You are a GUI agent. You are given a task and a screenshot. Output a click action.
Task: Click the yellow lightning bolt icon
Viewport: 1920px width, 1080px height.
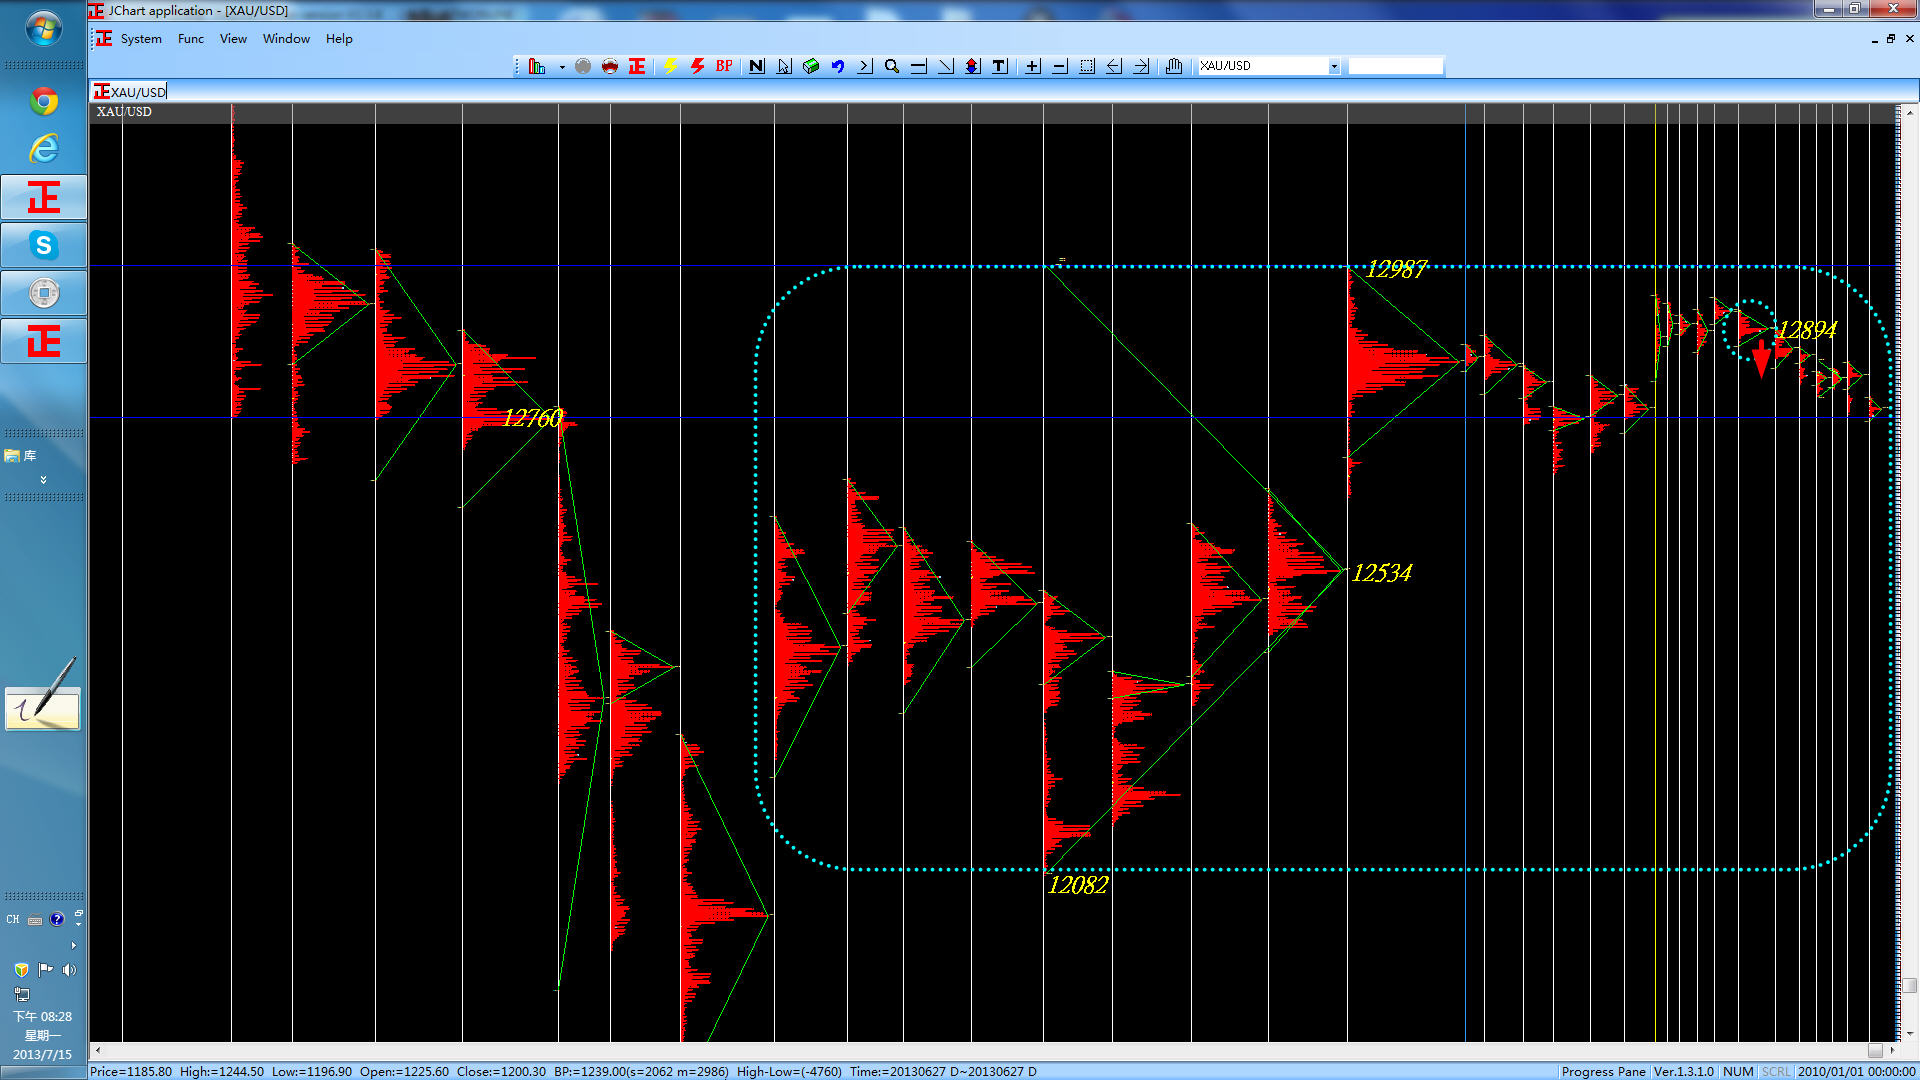click(670, 66)
